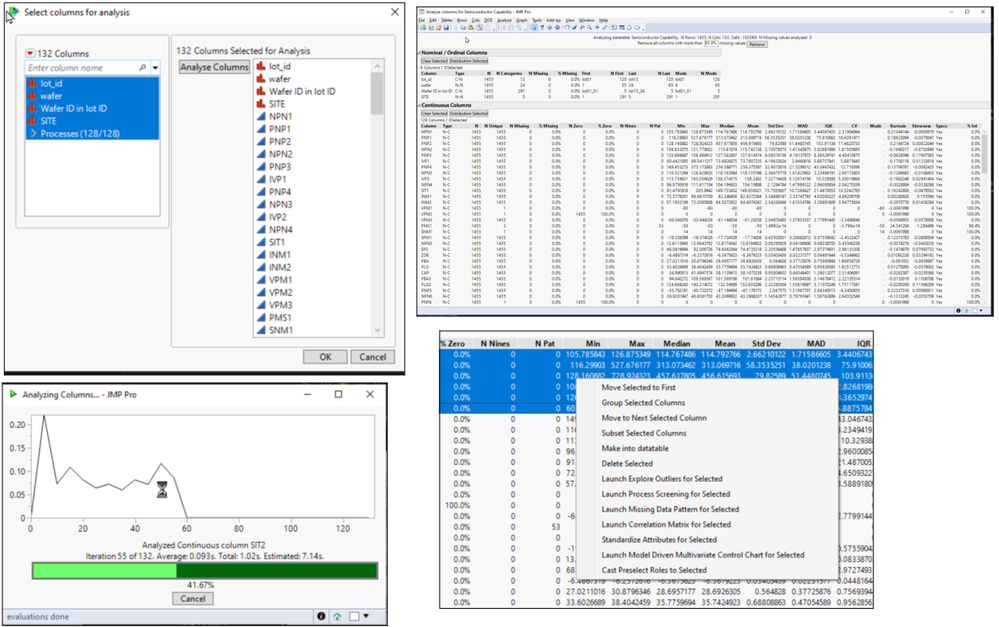Screen dimensions: 999x627
Task: Click the continuous icon beside SNM1
Action: [261, 330]
